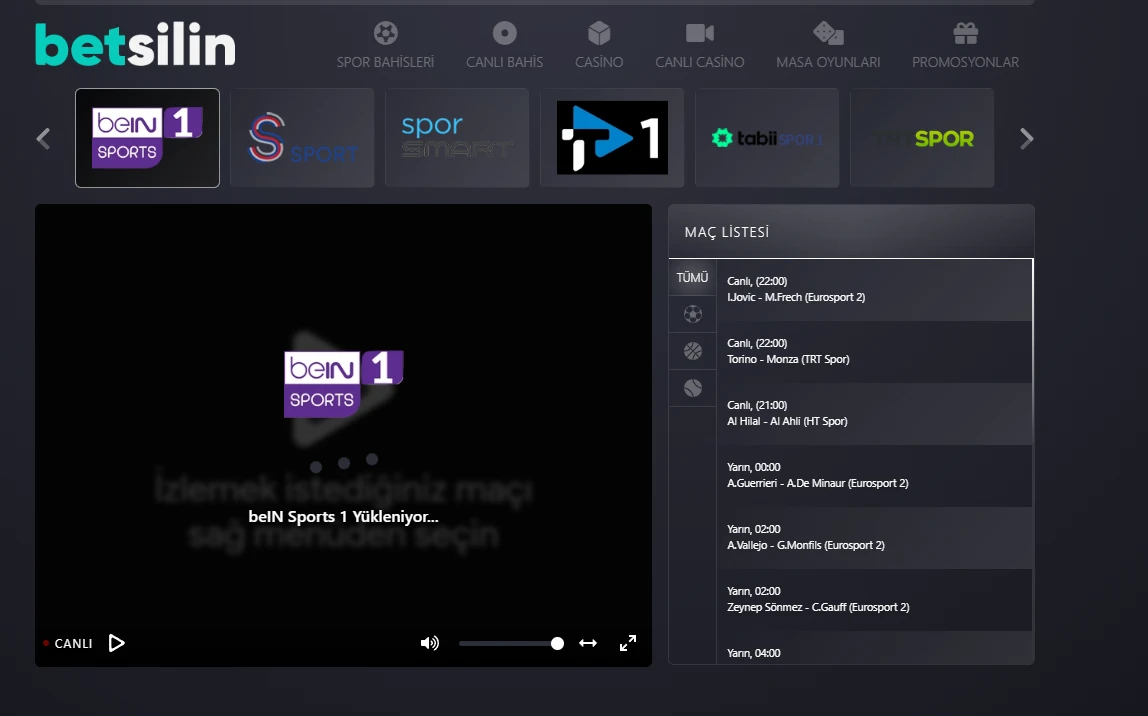
Task: Click the match list scrollbar
Action: [x=1032, y=351]
